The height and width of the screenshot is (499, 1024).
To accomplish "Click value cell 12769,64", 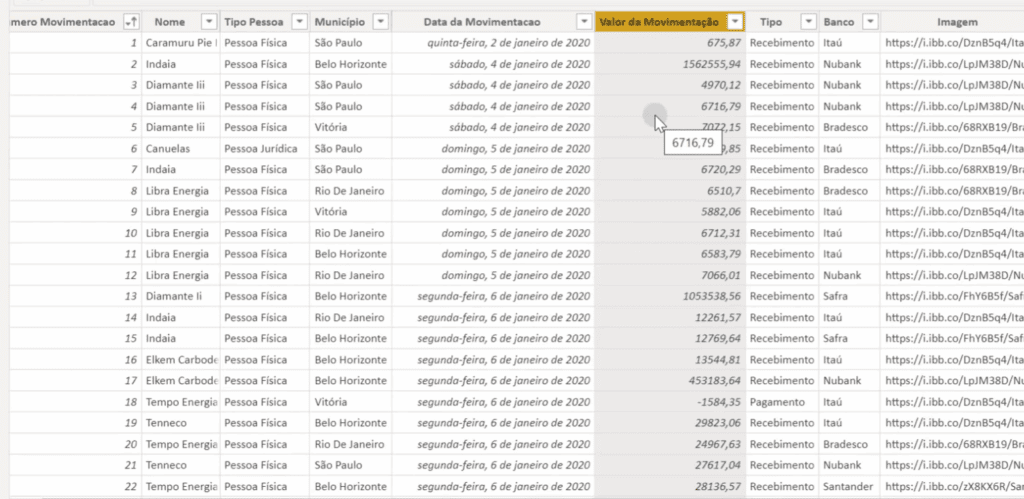I will tap(670, 338).
